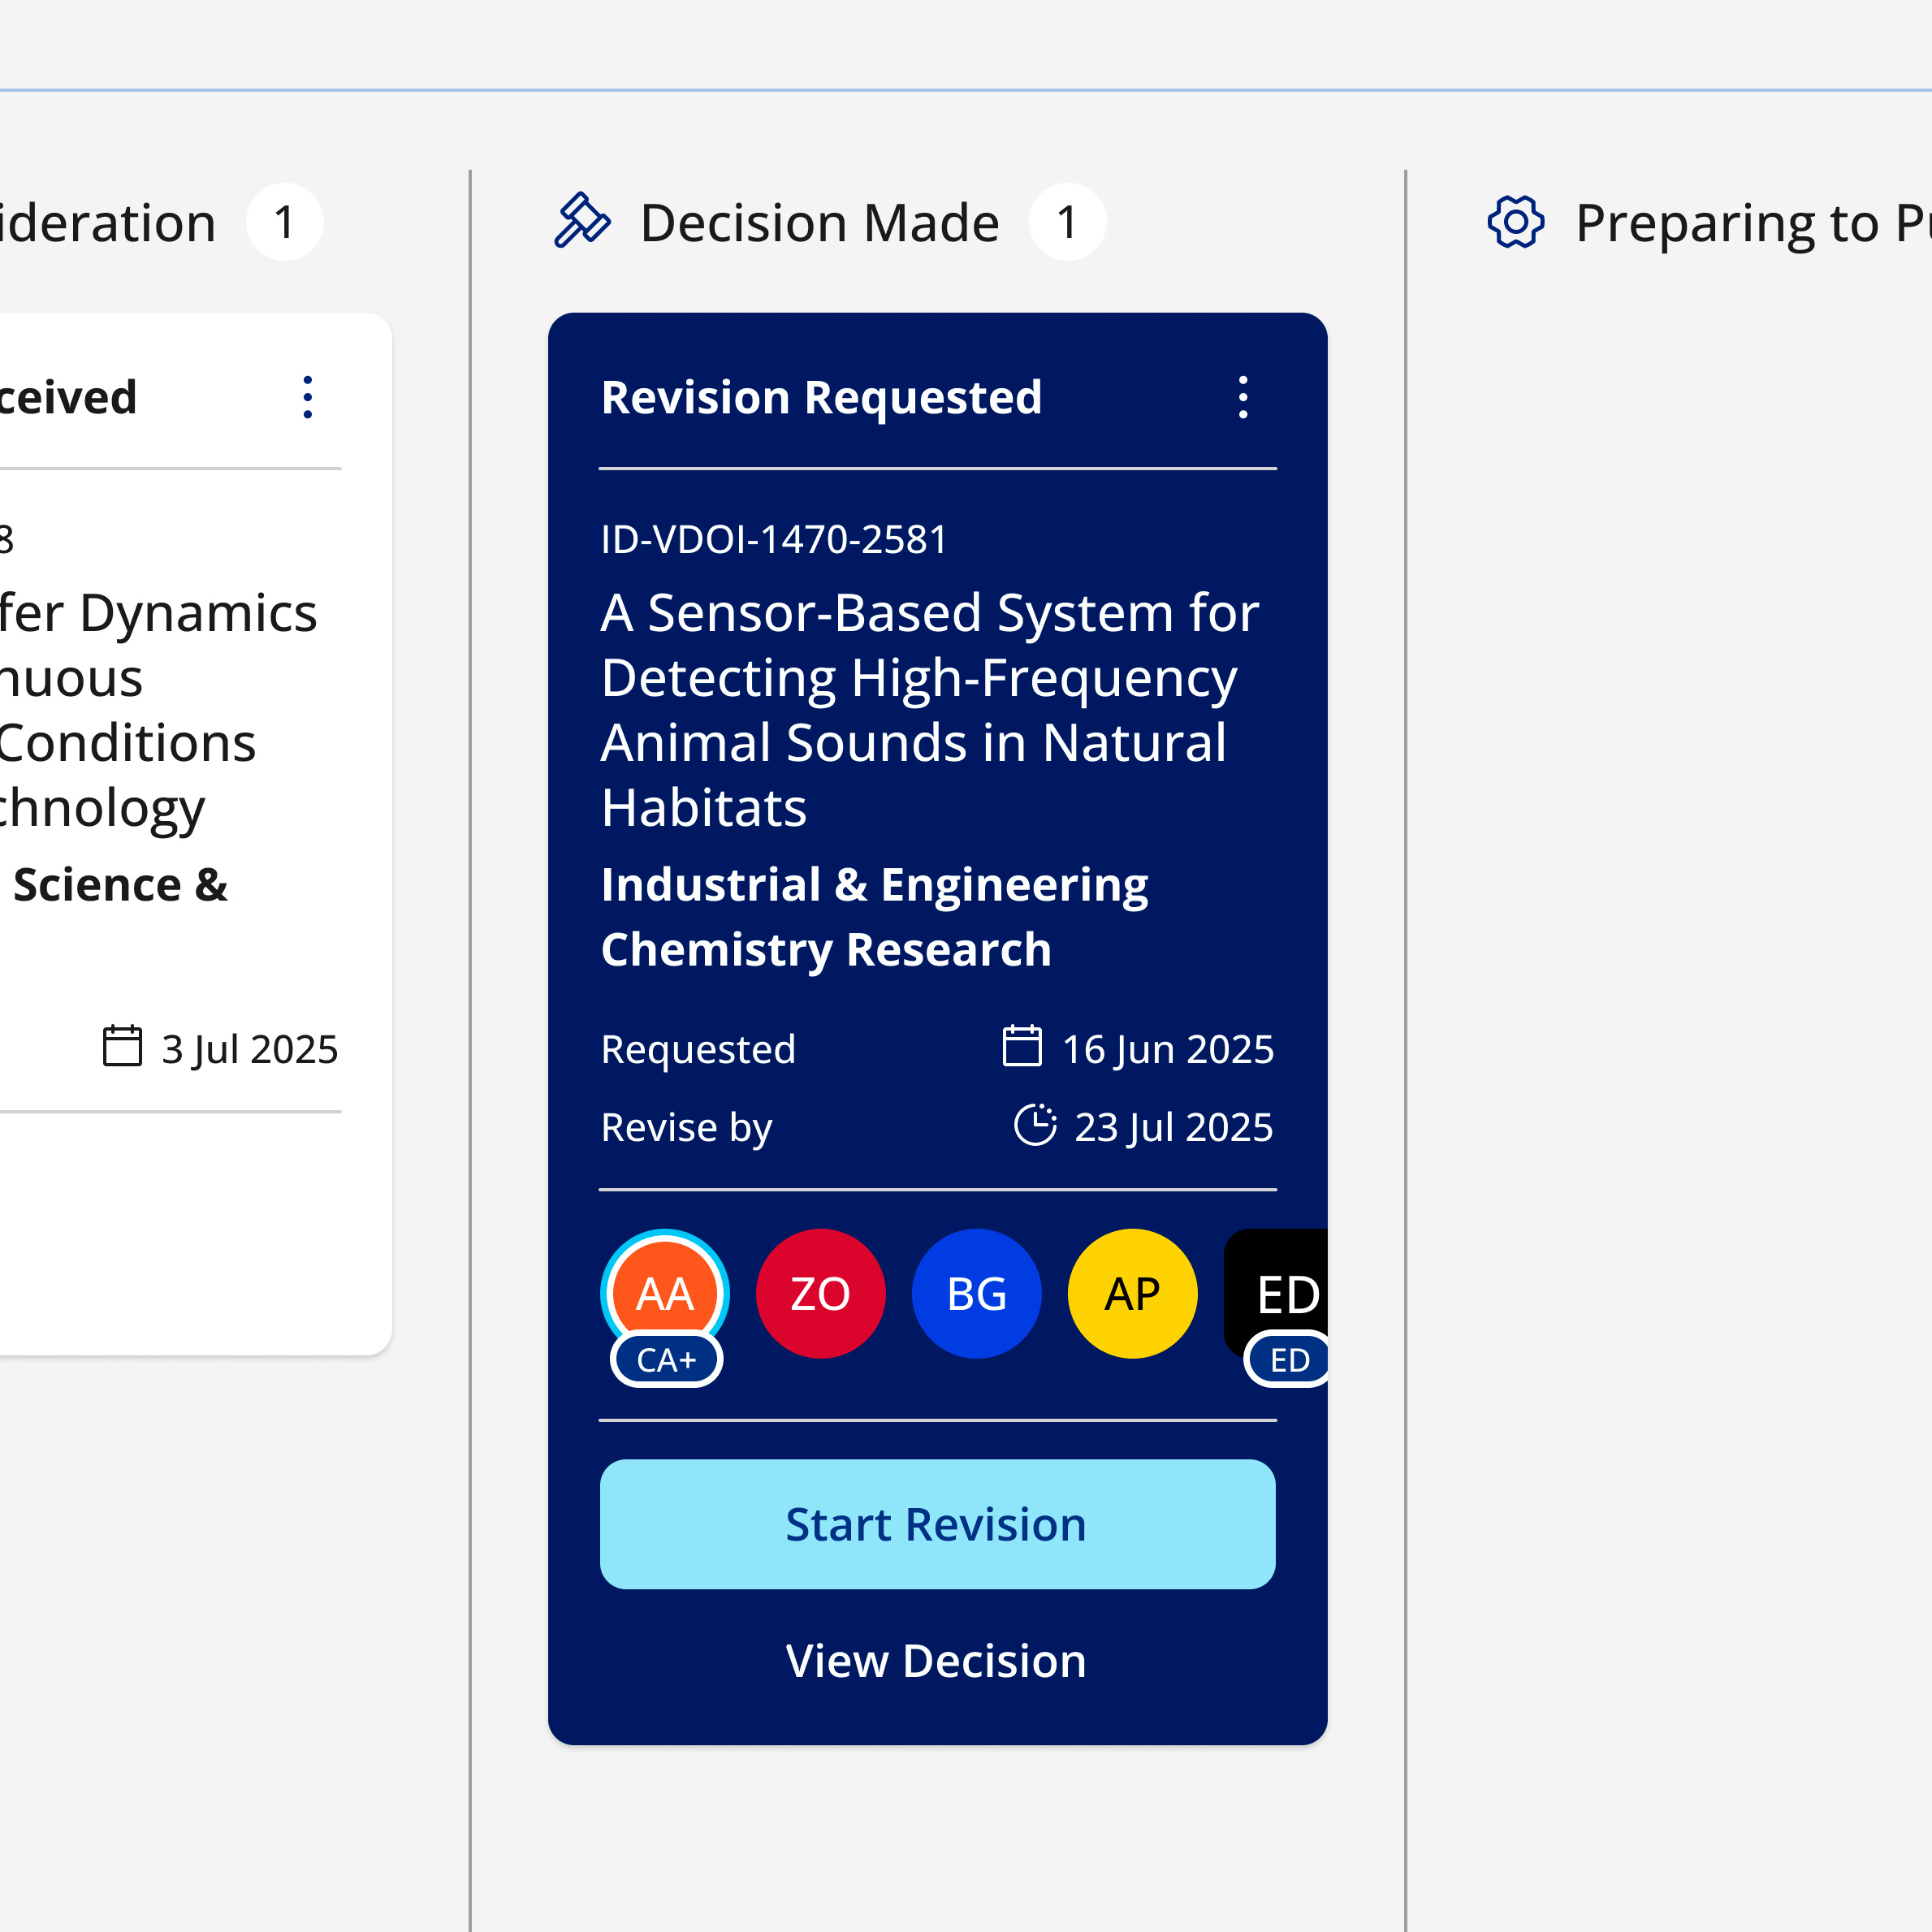Open the Revision Requested card three-dot menu
The image size is (1932, 1932).
point(1243,397)
